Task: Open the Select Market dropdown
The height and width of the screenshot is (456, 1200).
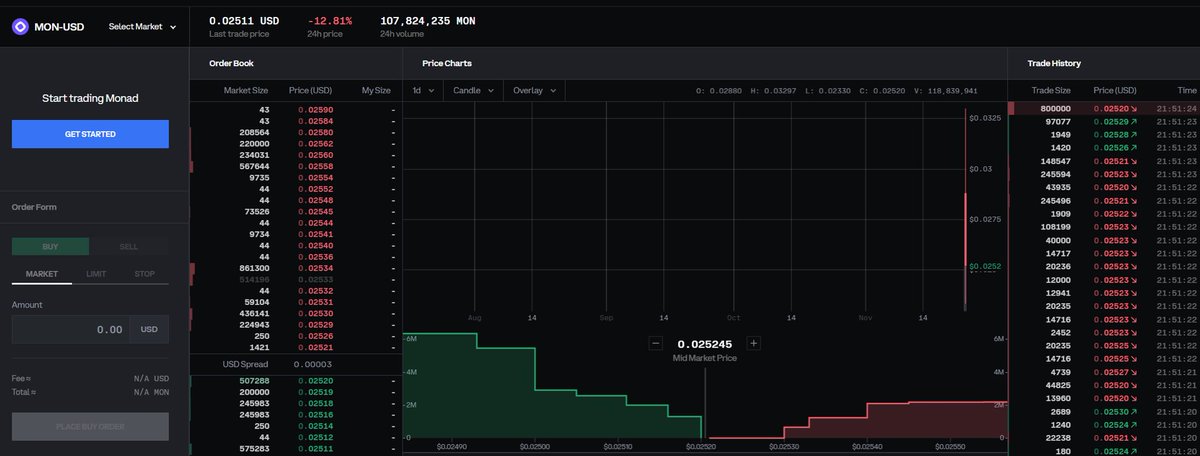Action: click(x=142, y=27)
